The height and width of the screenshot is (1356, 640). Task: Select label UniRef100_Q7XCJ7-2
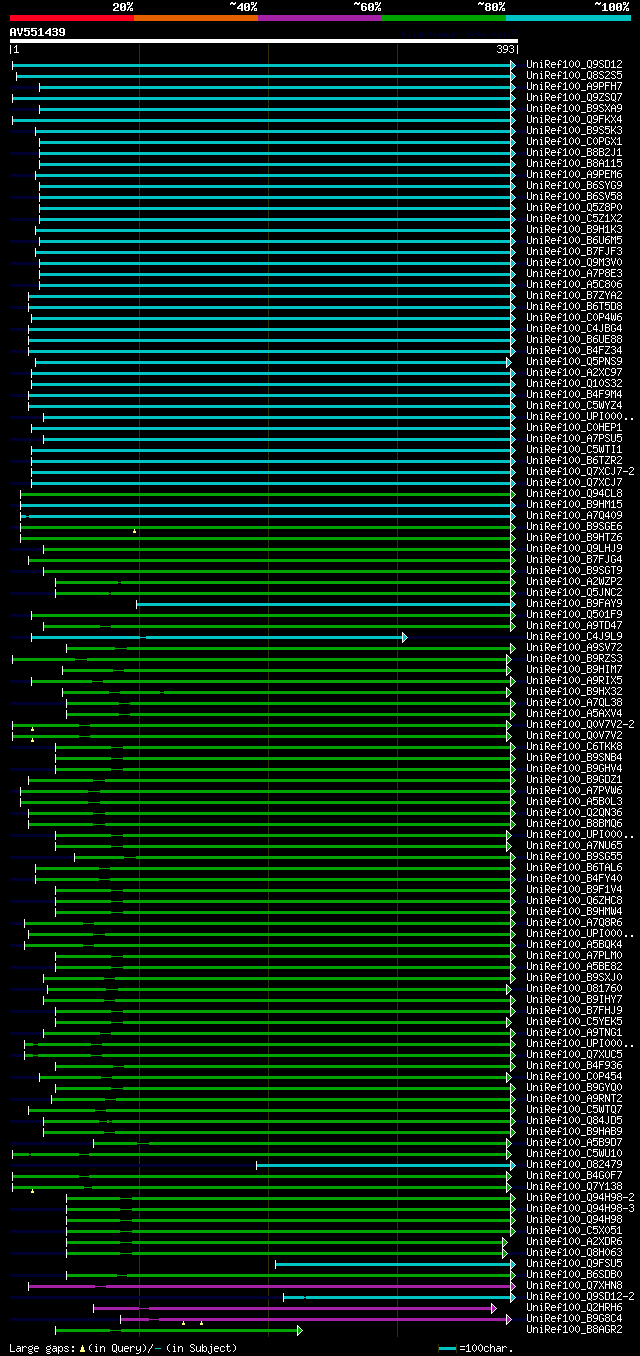580,472
